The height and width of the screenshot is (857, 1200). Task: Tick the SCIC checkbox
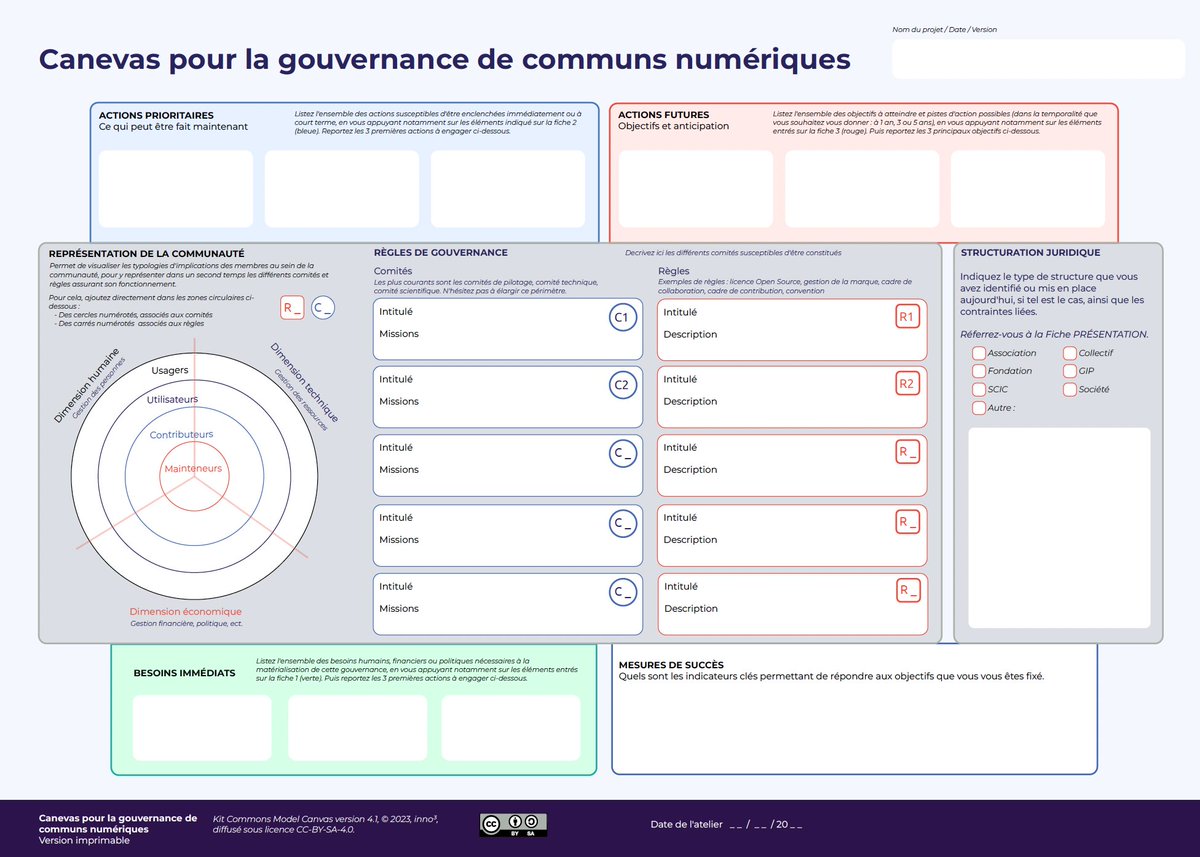(x=978, y=390)
